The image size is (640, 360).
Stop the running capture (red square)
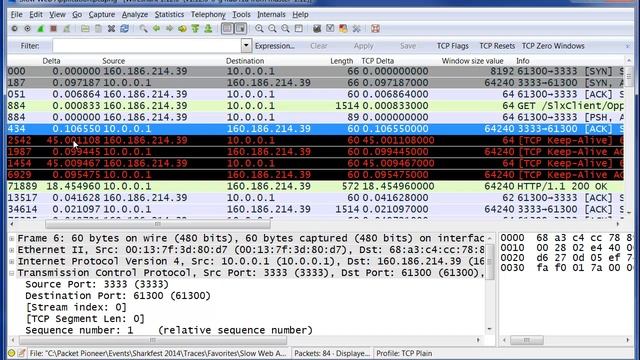[x=53, y=29]
